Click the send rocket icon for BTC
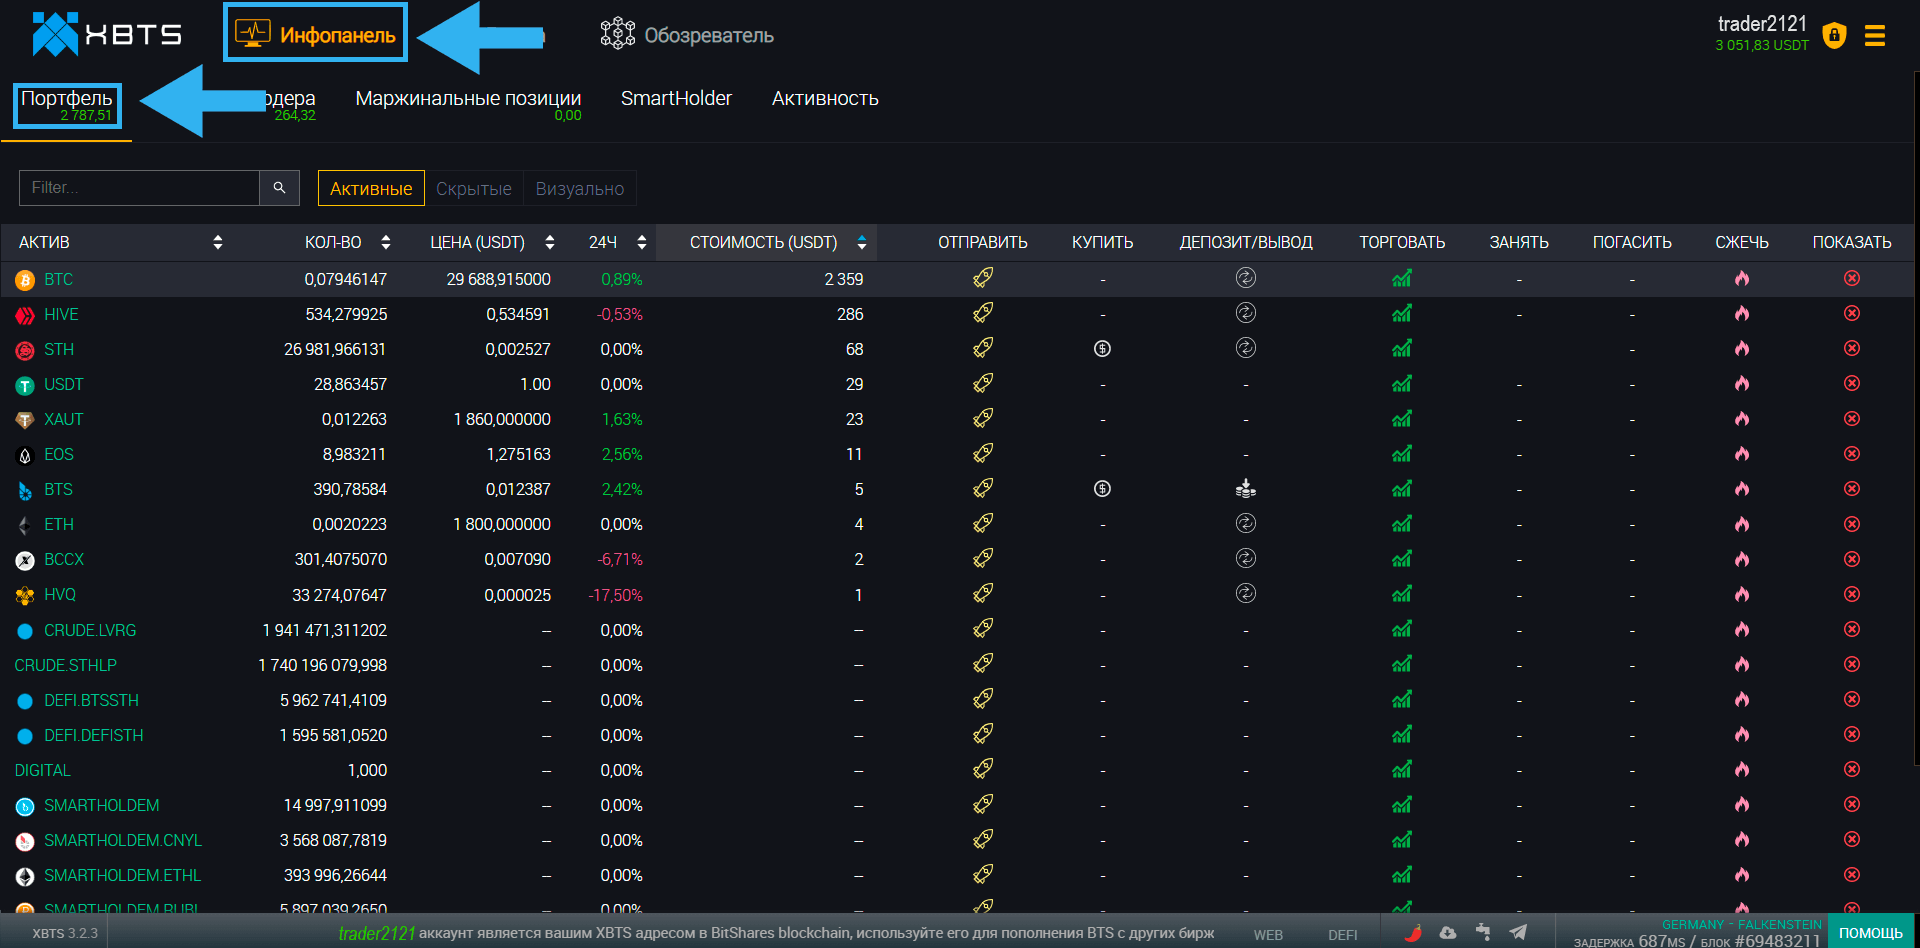Viewport: 1920px width, 948px height. (983, 278)
